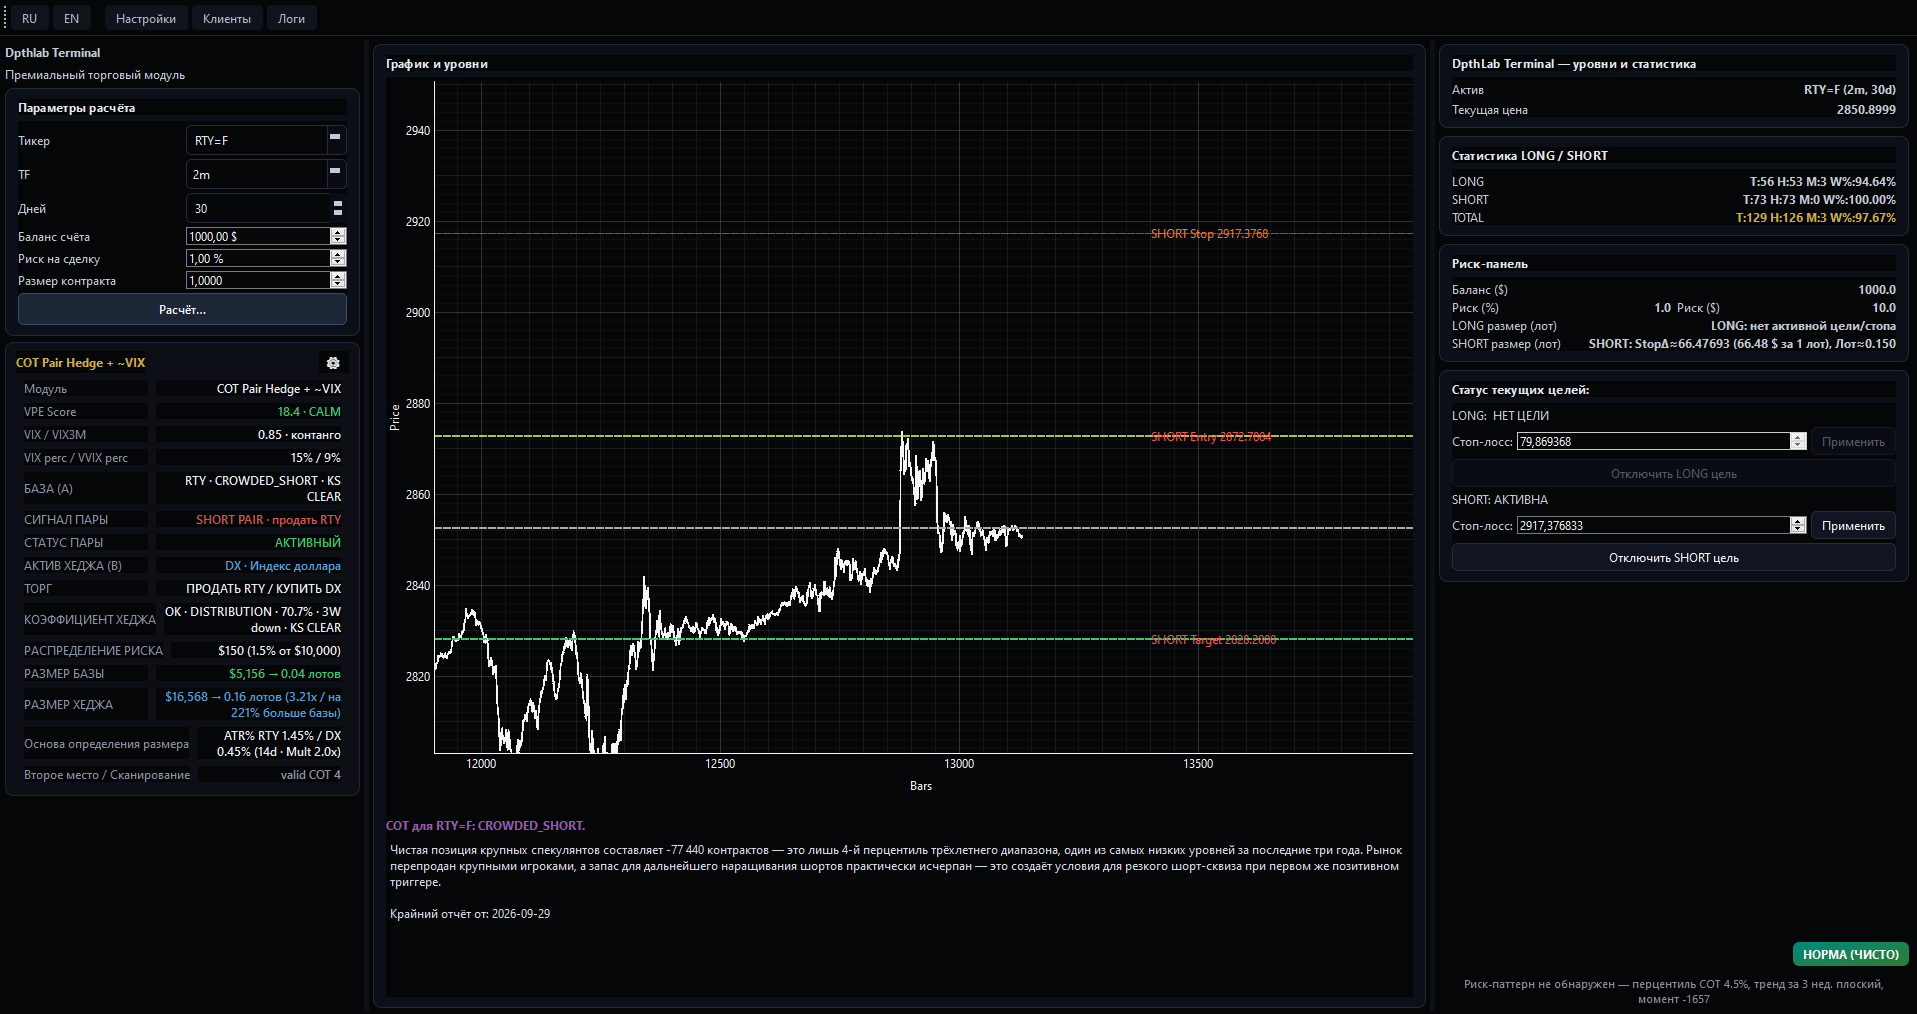Image resolution: width=1917 pixels, height=1014 pixels.
Task: Click the Размер контракта input field
Action: [x=258, y=280]
